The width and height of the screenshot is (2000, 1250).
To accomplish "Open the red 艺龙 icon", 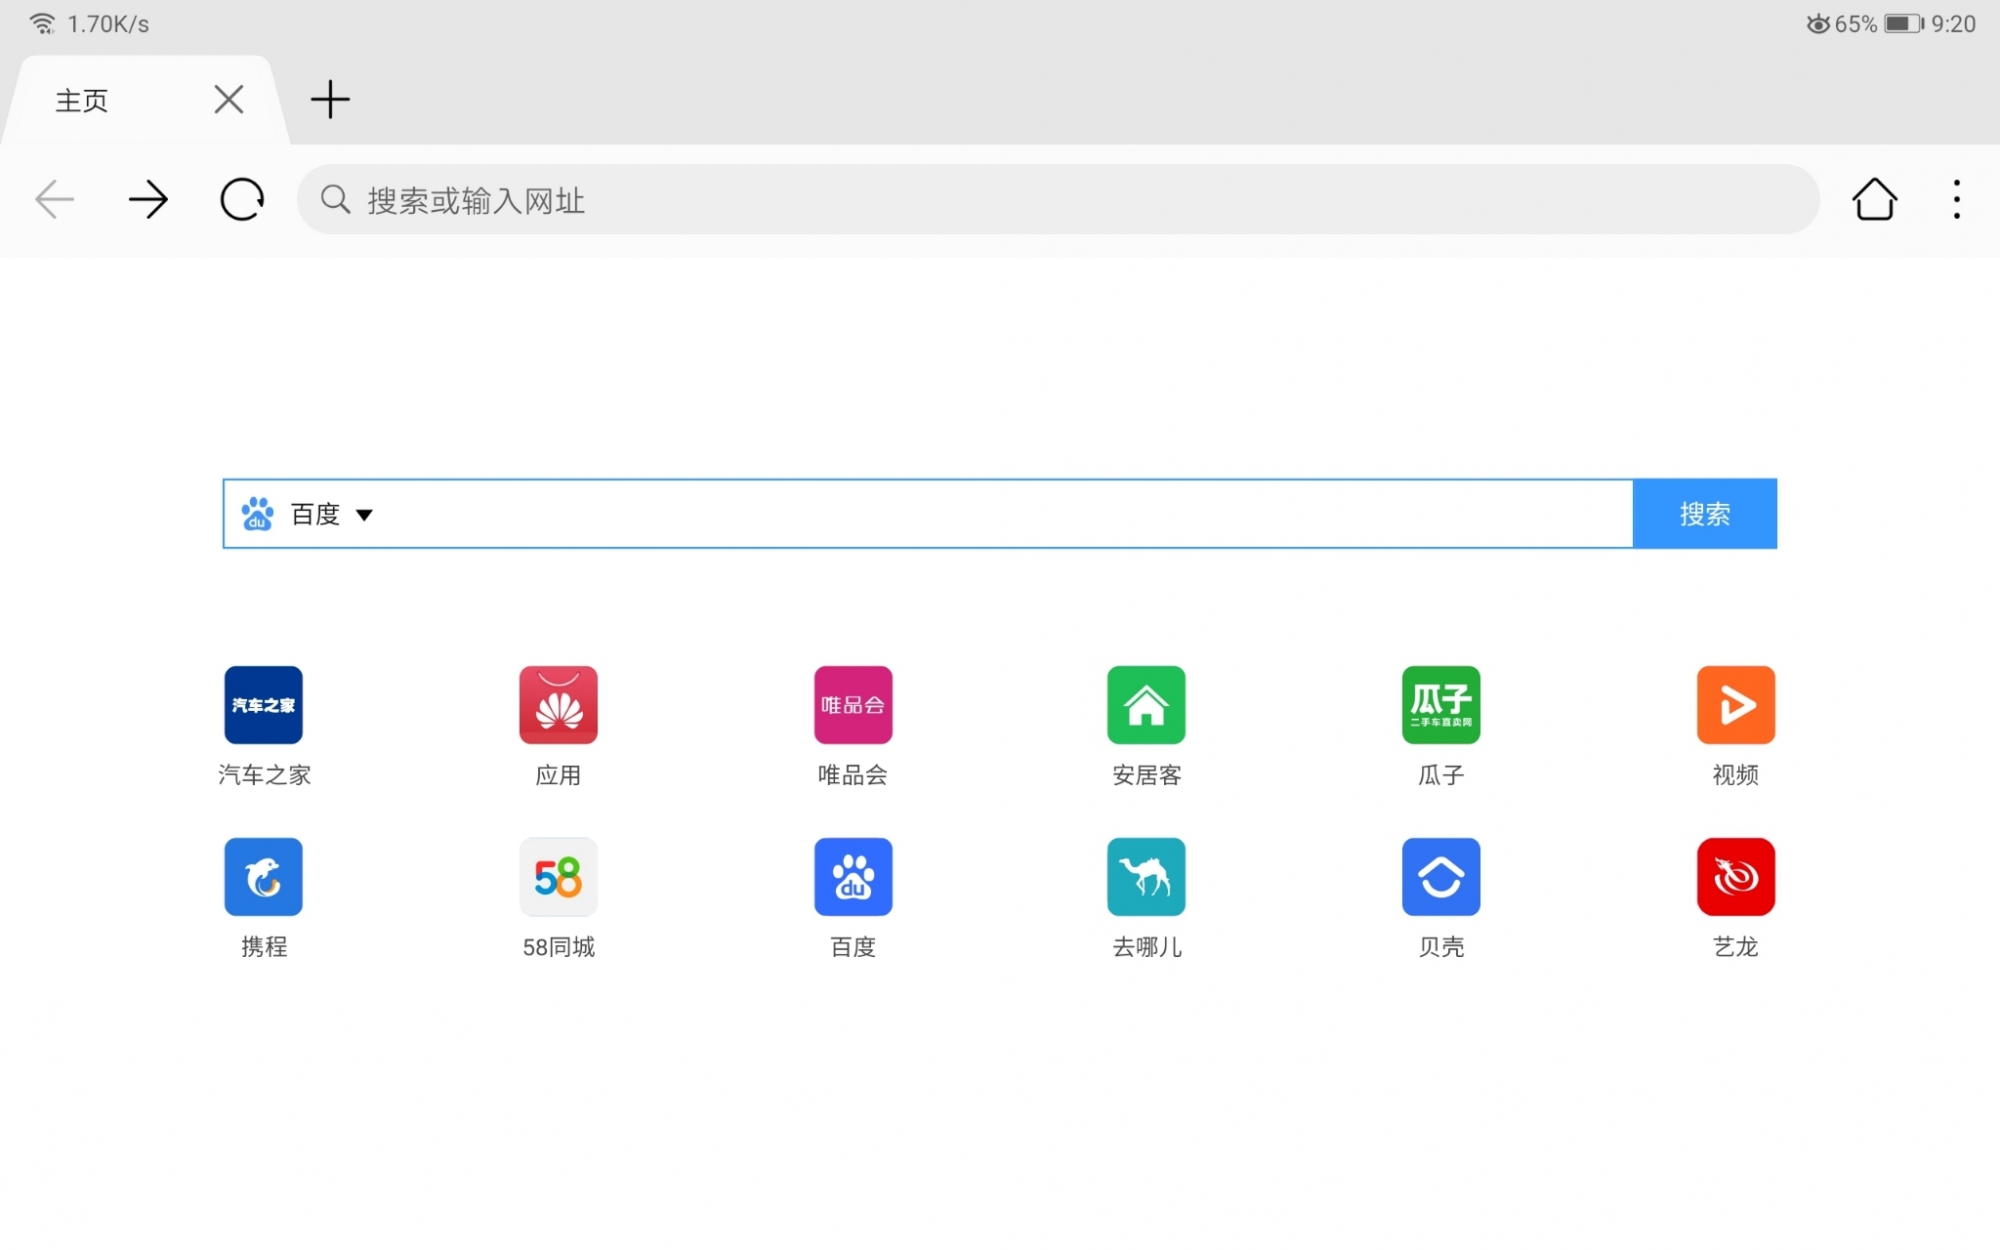I will click(1736, 877).
